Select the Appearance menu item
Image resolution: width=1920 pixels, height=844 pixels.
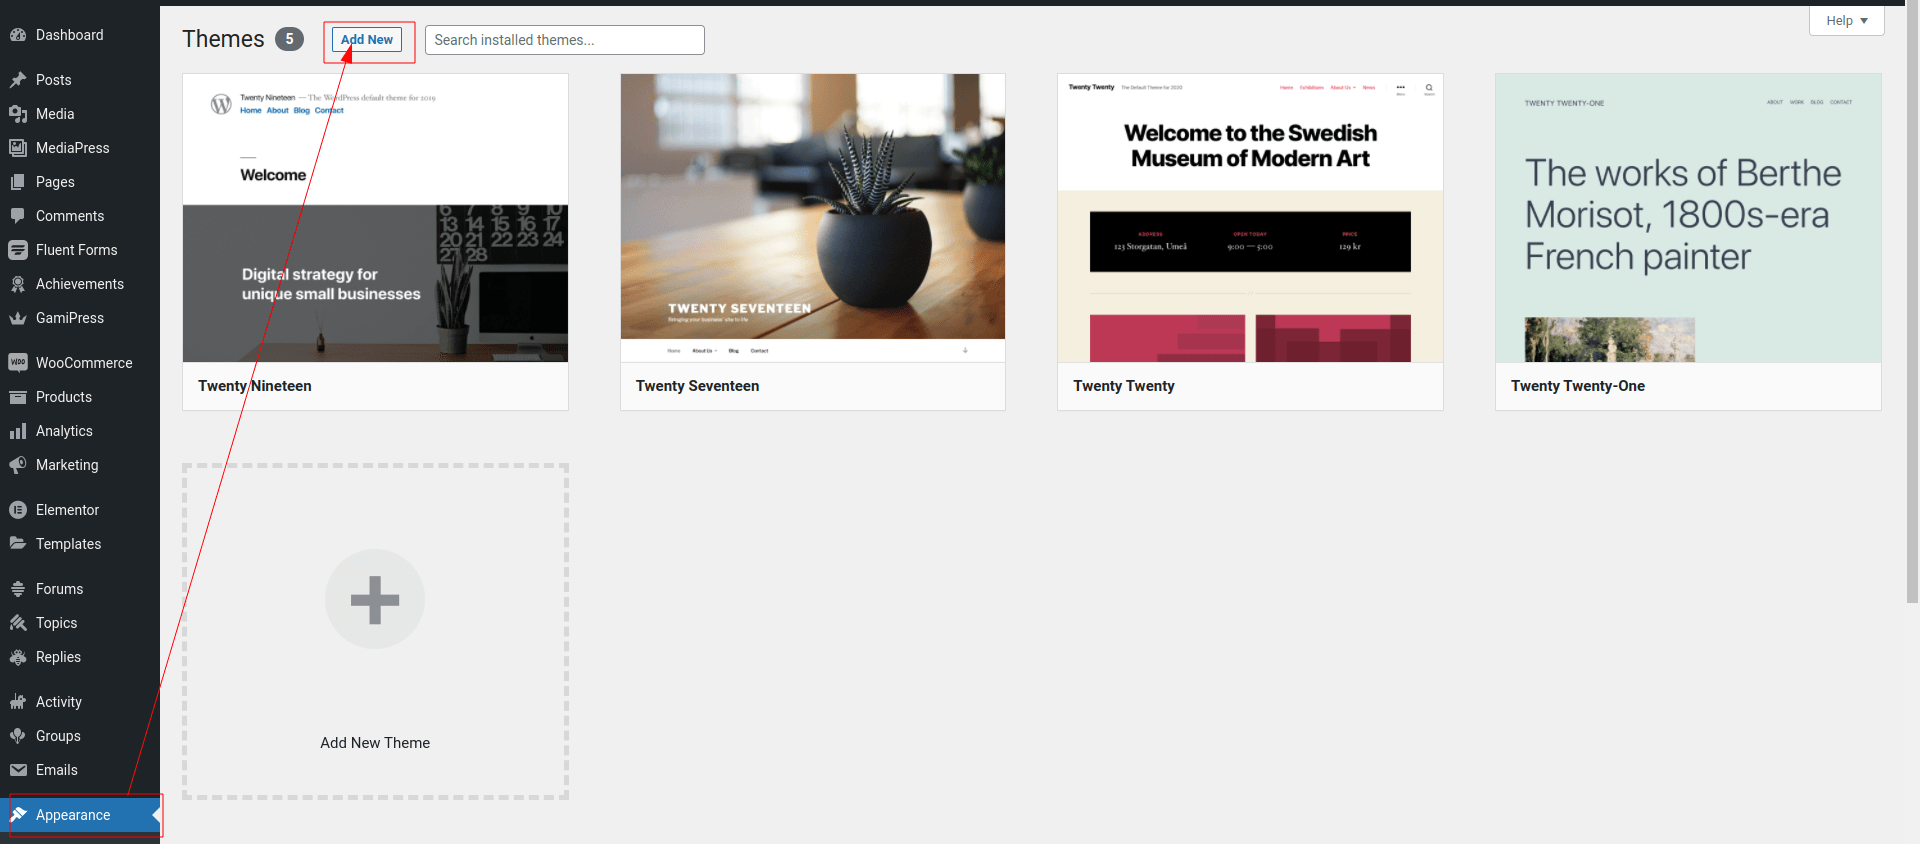80,815
